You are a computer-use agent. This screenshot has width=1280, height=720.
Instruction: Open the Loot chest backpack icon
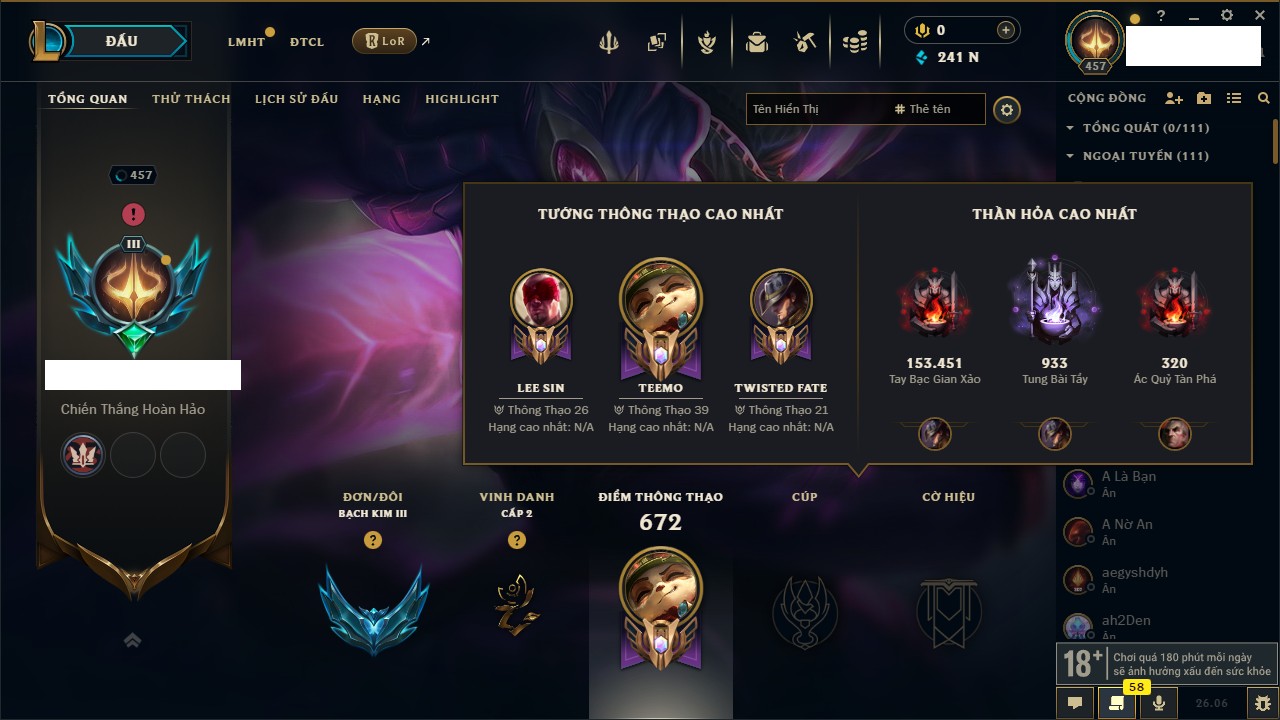tap(757, 42)
